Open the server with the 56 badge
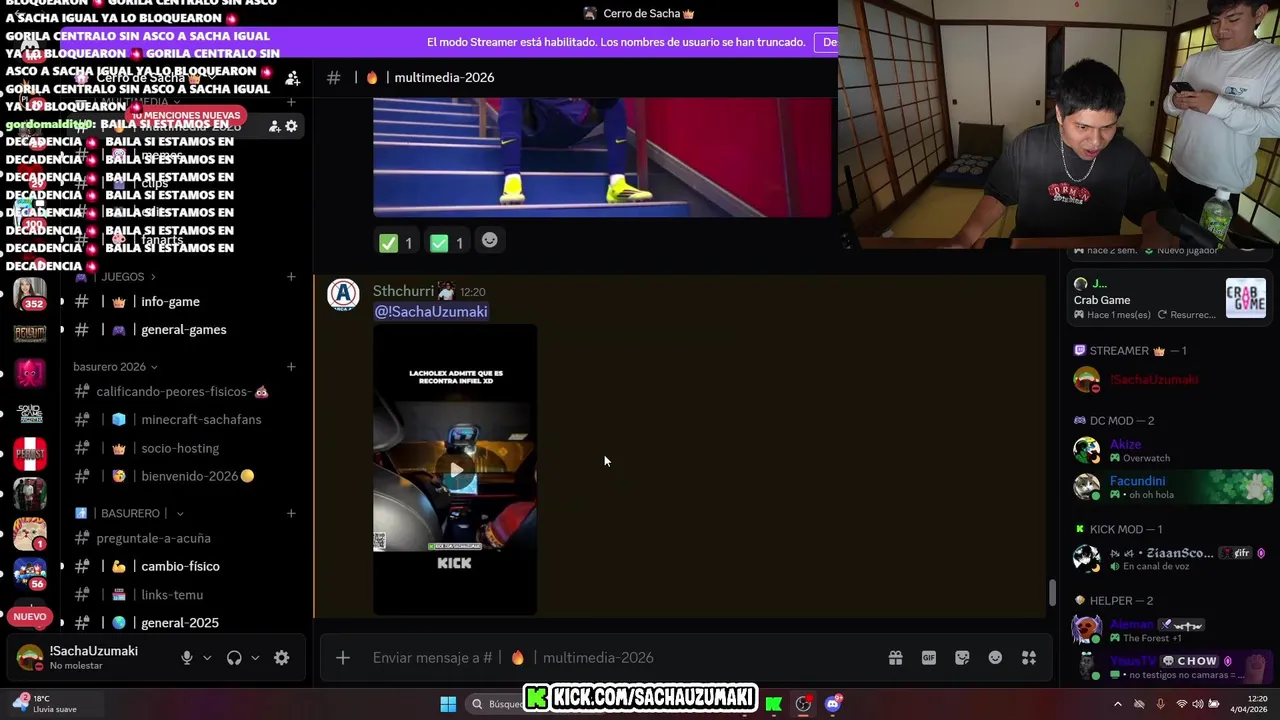This screenshot has width=1280, height=720. [30, 573]
